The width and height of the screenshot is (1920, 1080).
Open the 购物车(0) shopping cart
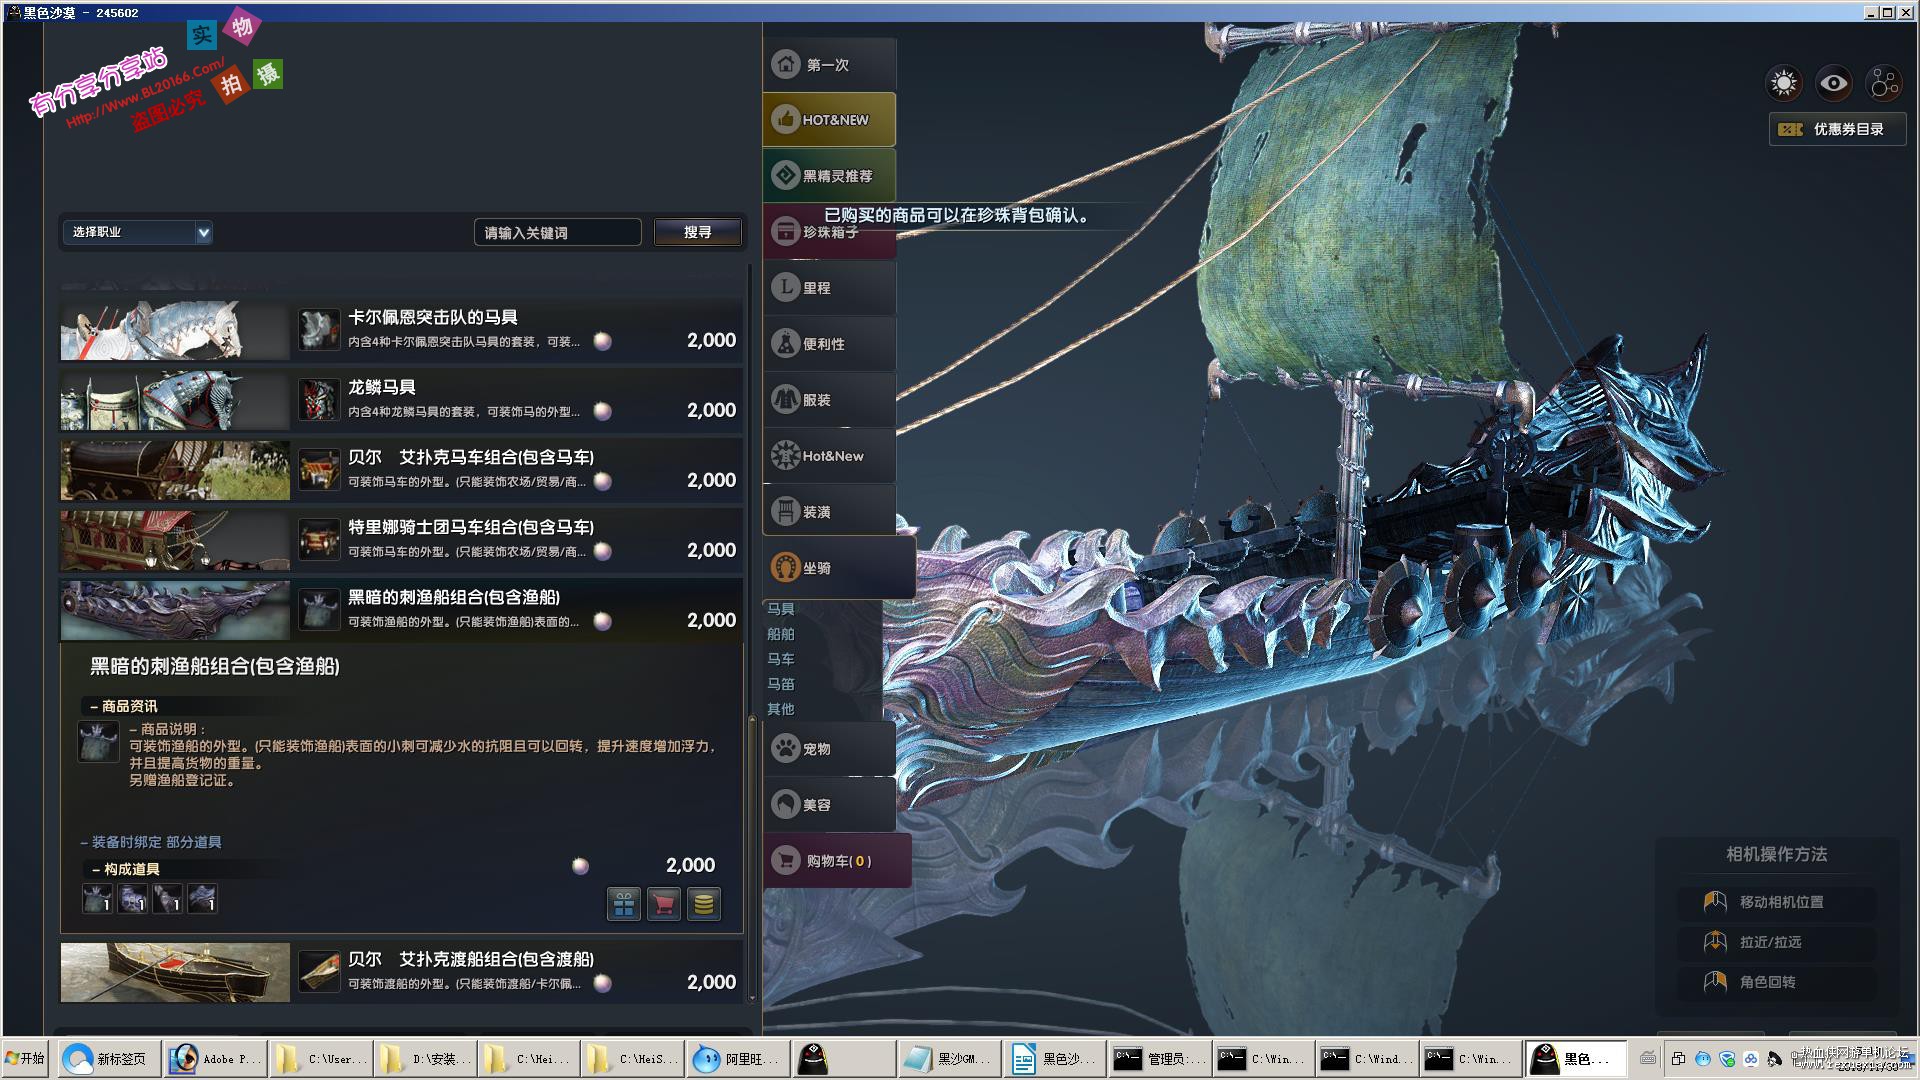[x=837, y=861]
